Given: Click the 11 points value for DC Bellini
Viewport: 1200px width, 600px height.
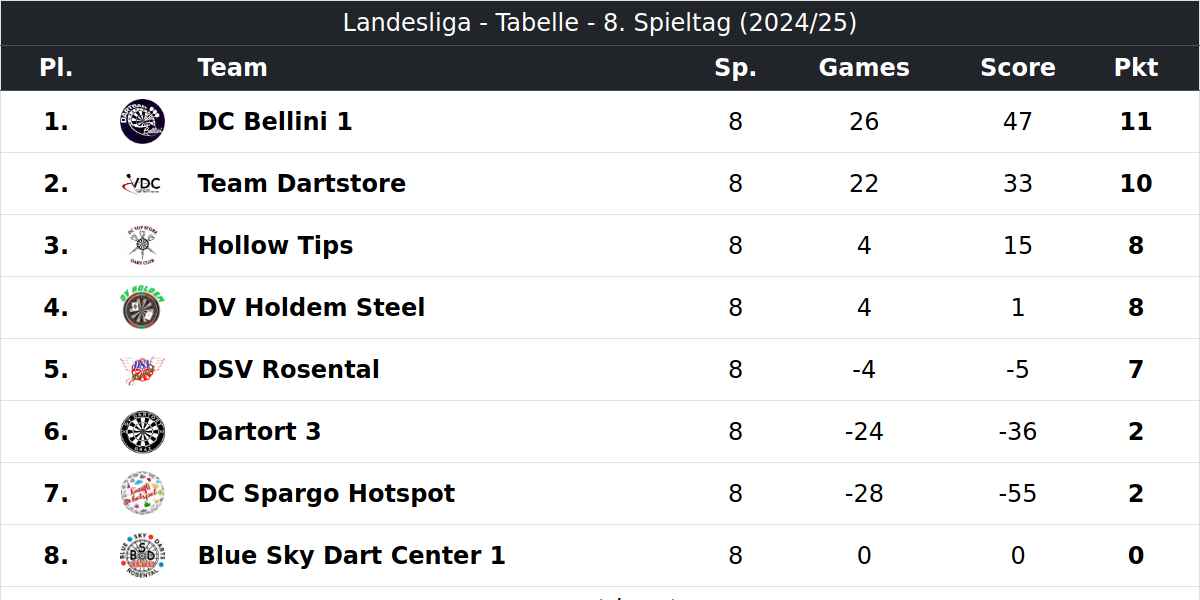Looking at the screenshot, I should coord(1136,122).
